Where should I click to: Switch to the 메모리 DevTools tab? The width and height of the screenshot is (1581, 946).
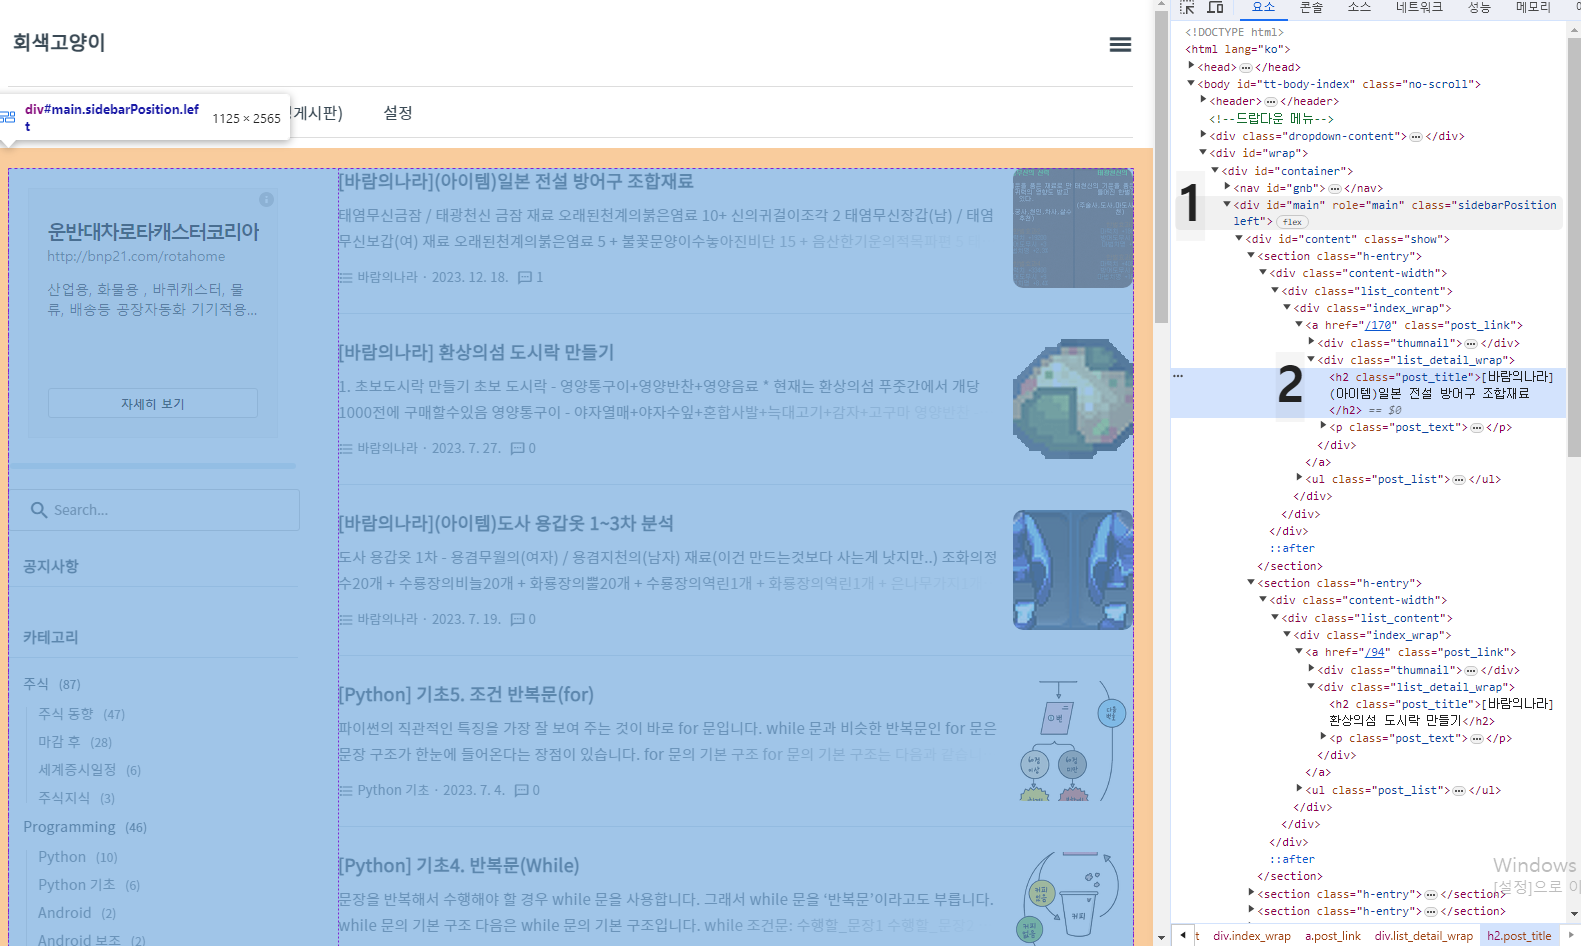click(x=1533, y=8)
